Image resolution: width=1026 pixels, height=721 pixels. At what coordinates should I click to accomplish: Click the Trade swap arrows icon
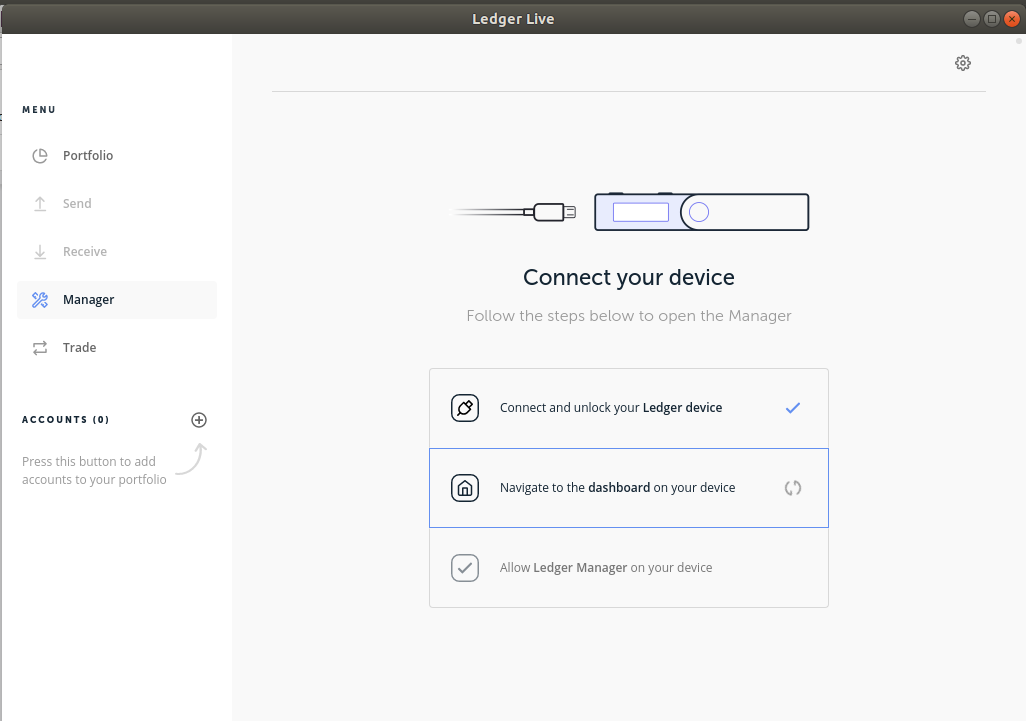[40, 348]
